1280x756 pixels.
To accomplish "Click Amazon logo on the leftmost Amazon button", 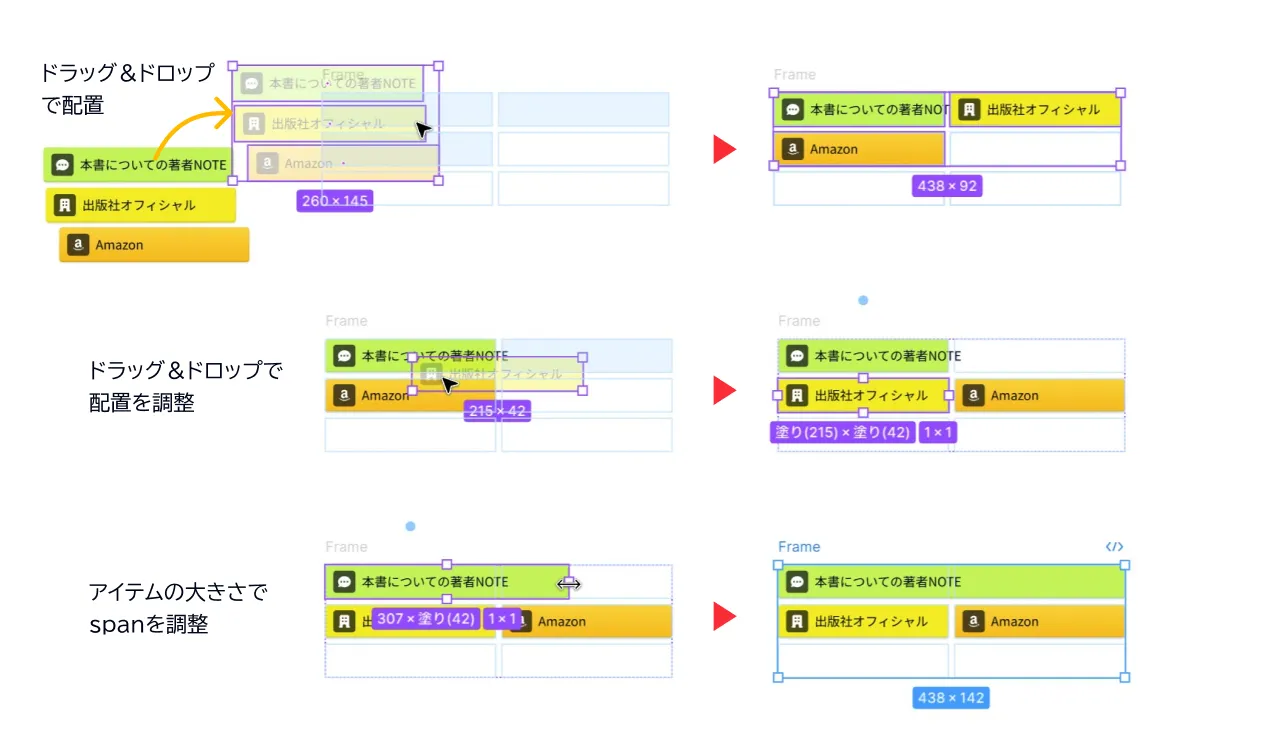I will pos(78,245).
